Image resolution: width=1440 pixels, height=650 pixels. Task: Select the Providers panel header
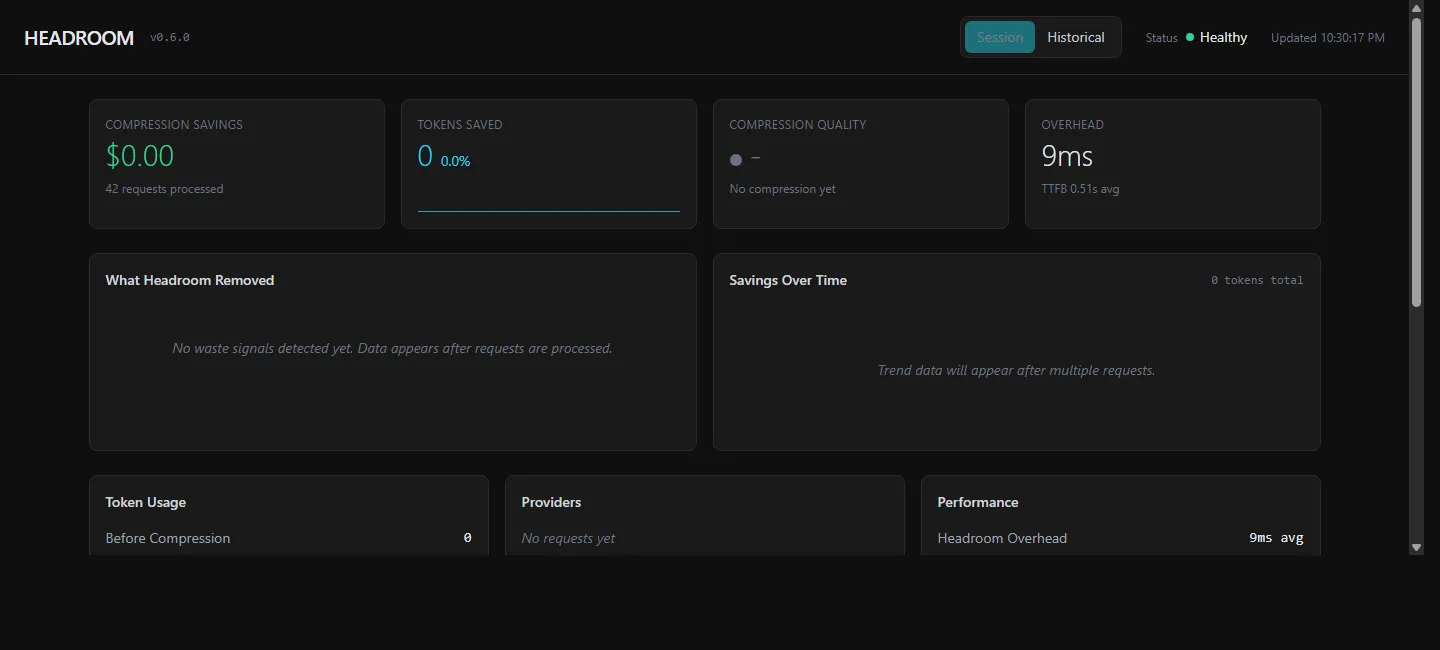coord(551,502)
